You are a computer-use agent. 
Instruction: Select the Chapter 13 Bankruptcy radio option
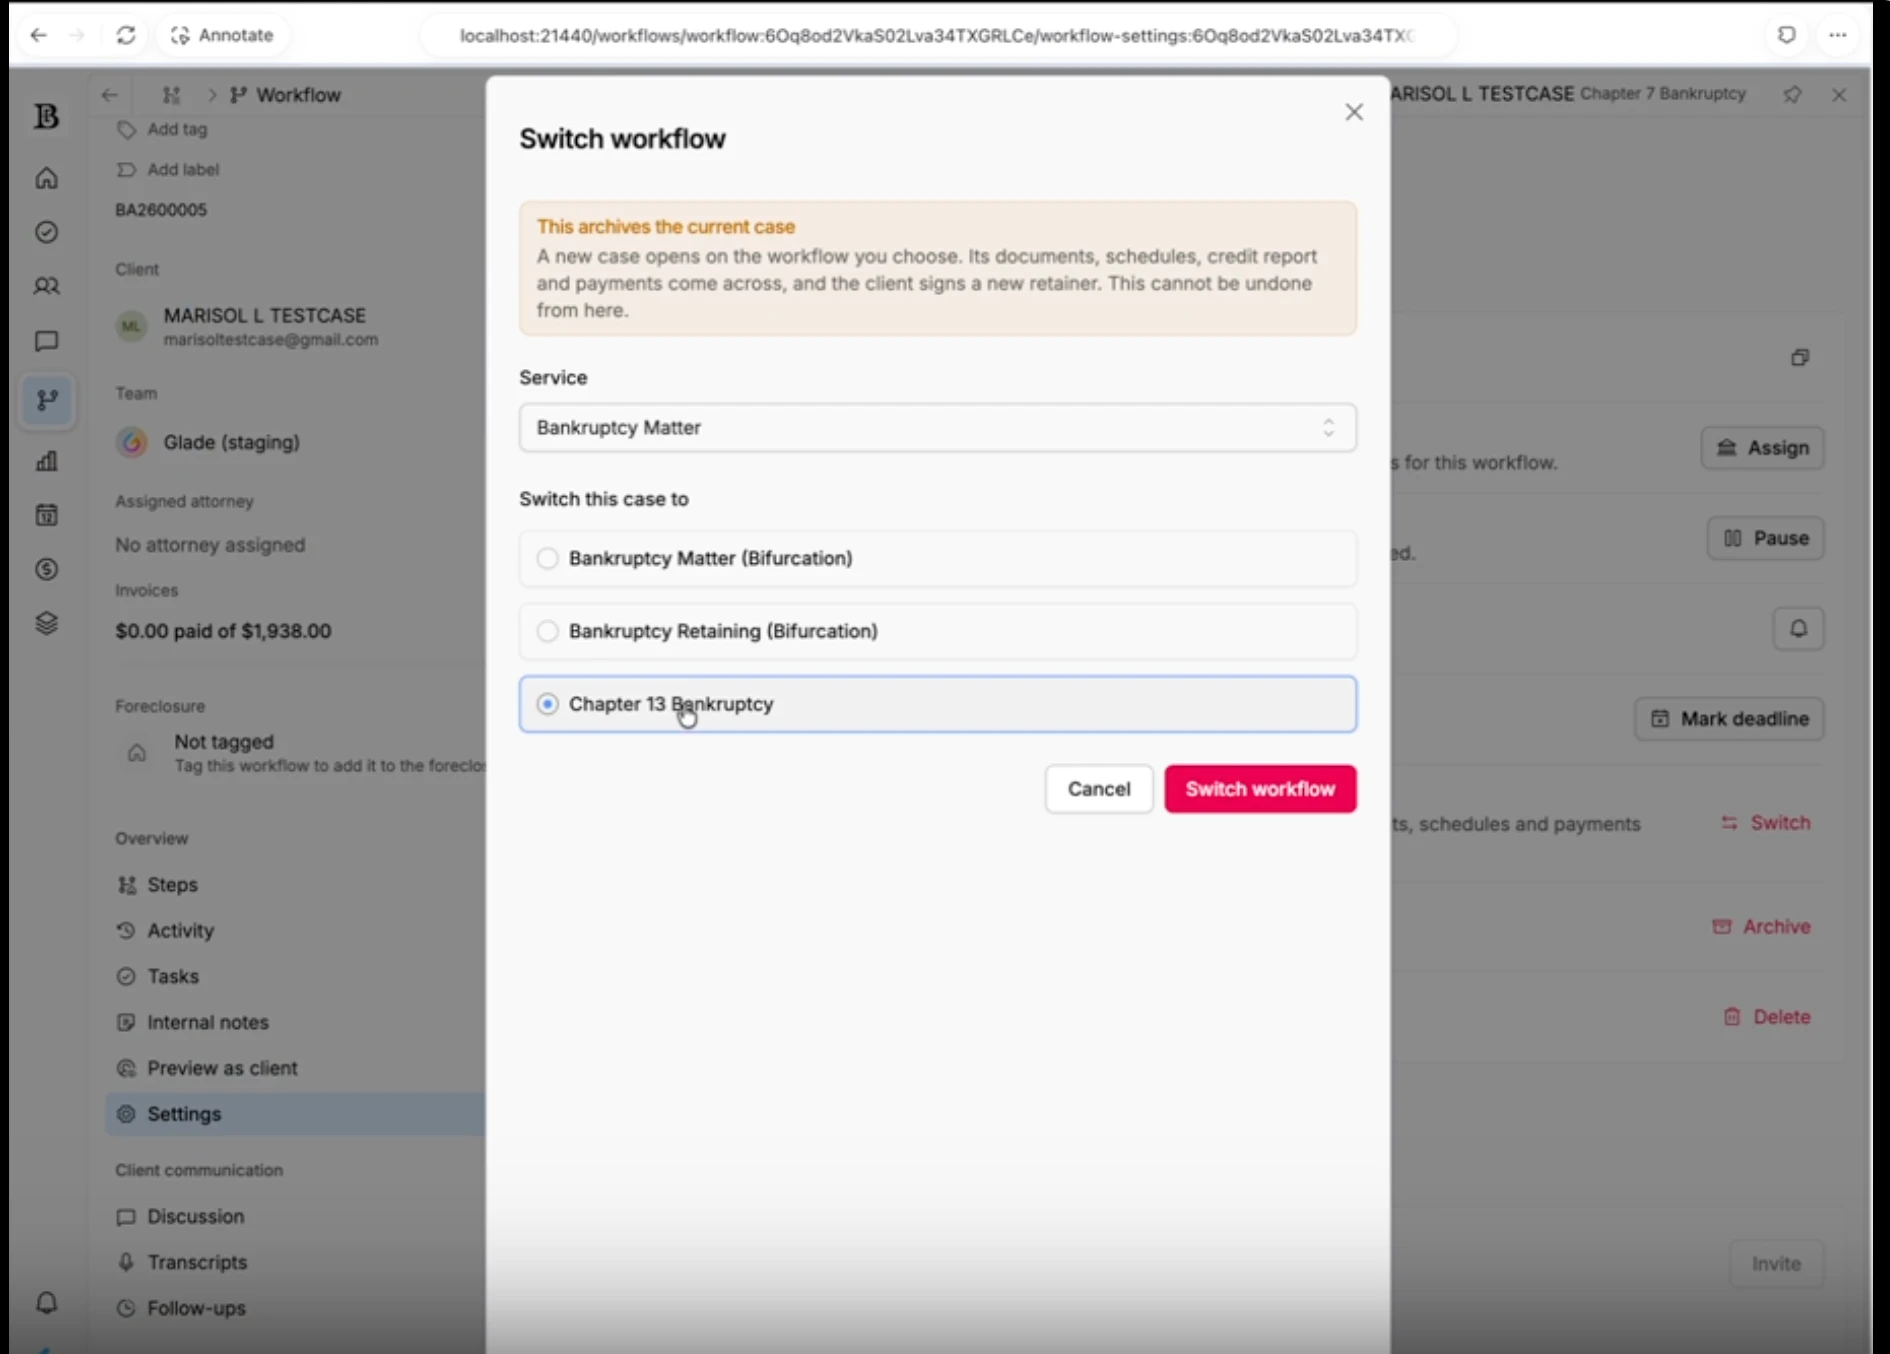tap(938, 704)
